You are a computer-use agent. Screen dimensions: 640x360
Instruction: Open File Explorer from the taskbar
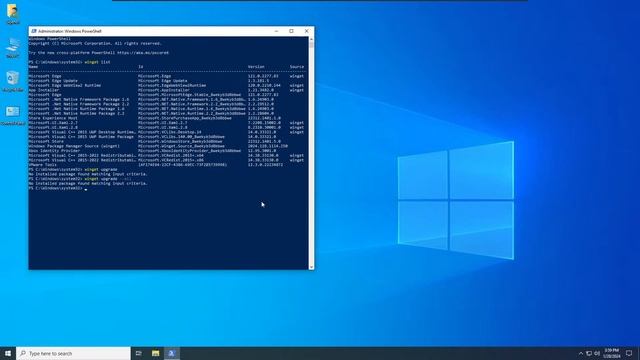point(156,353)
